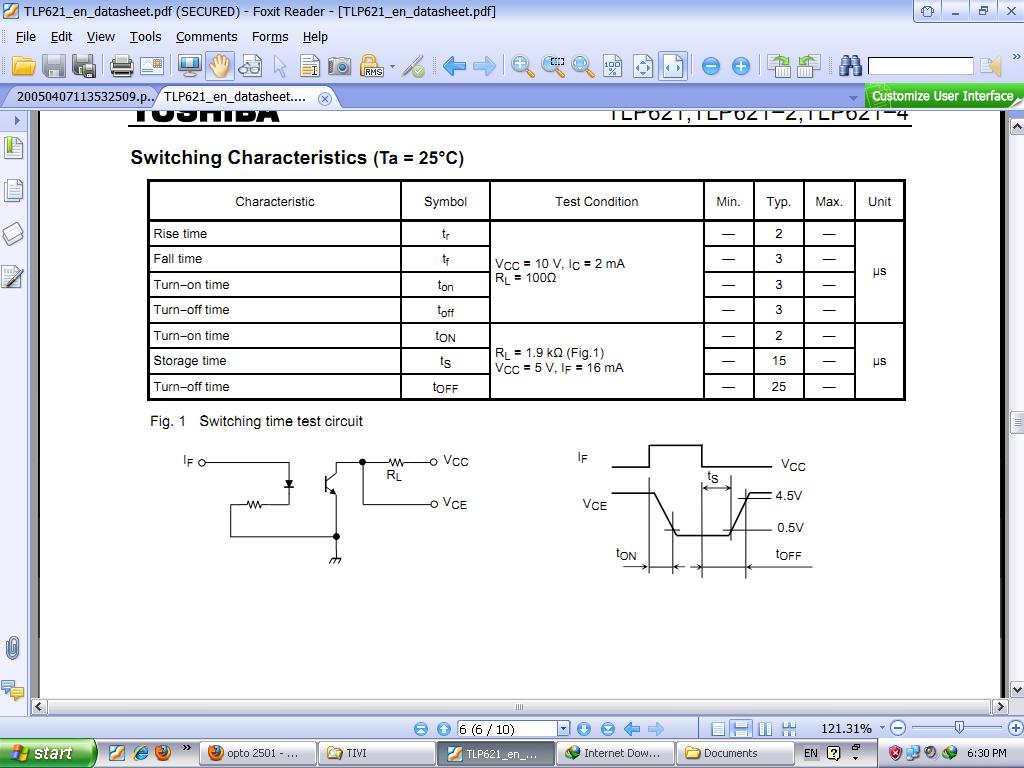Click the Print icon in toolbar
The height and width of the screenshot is (768, 1024).
(x=121, y=66)
